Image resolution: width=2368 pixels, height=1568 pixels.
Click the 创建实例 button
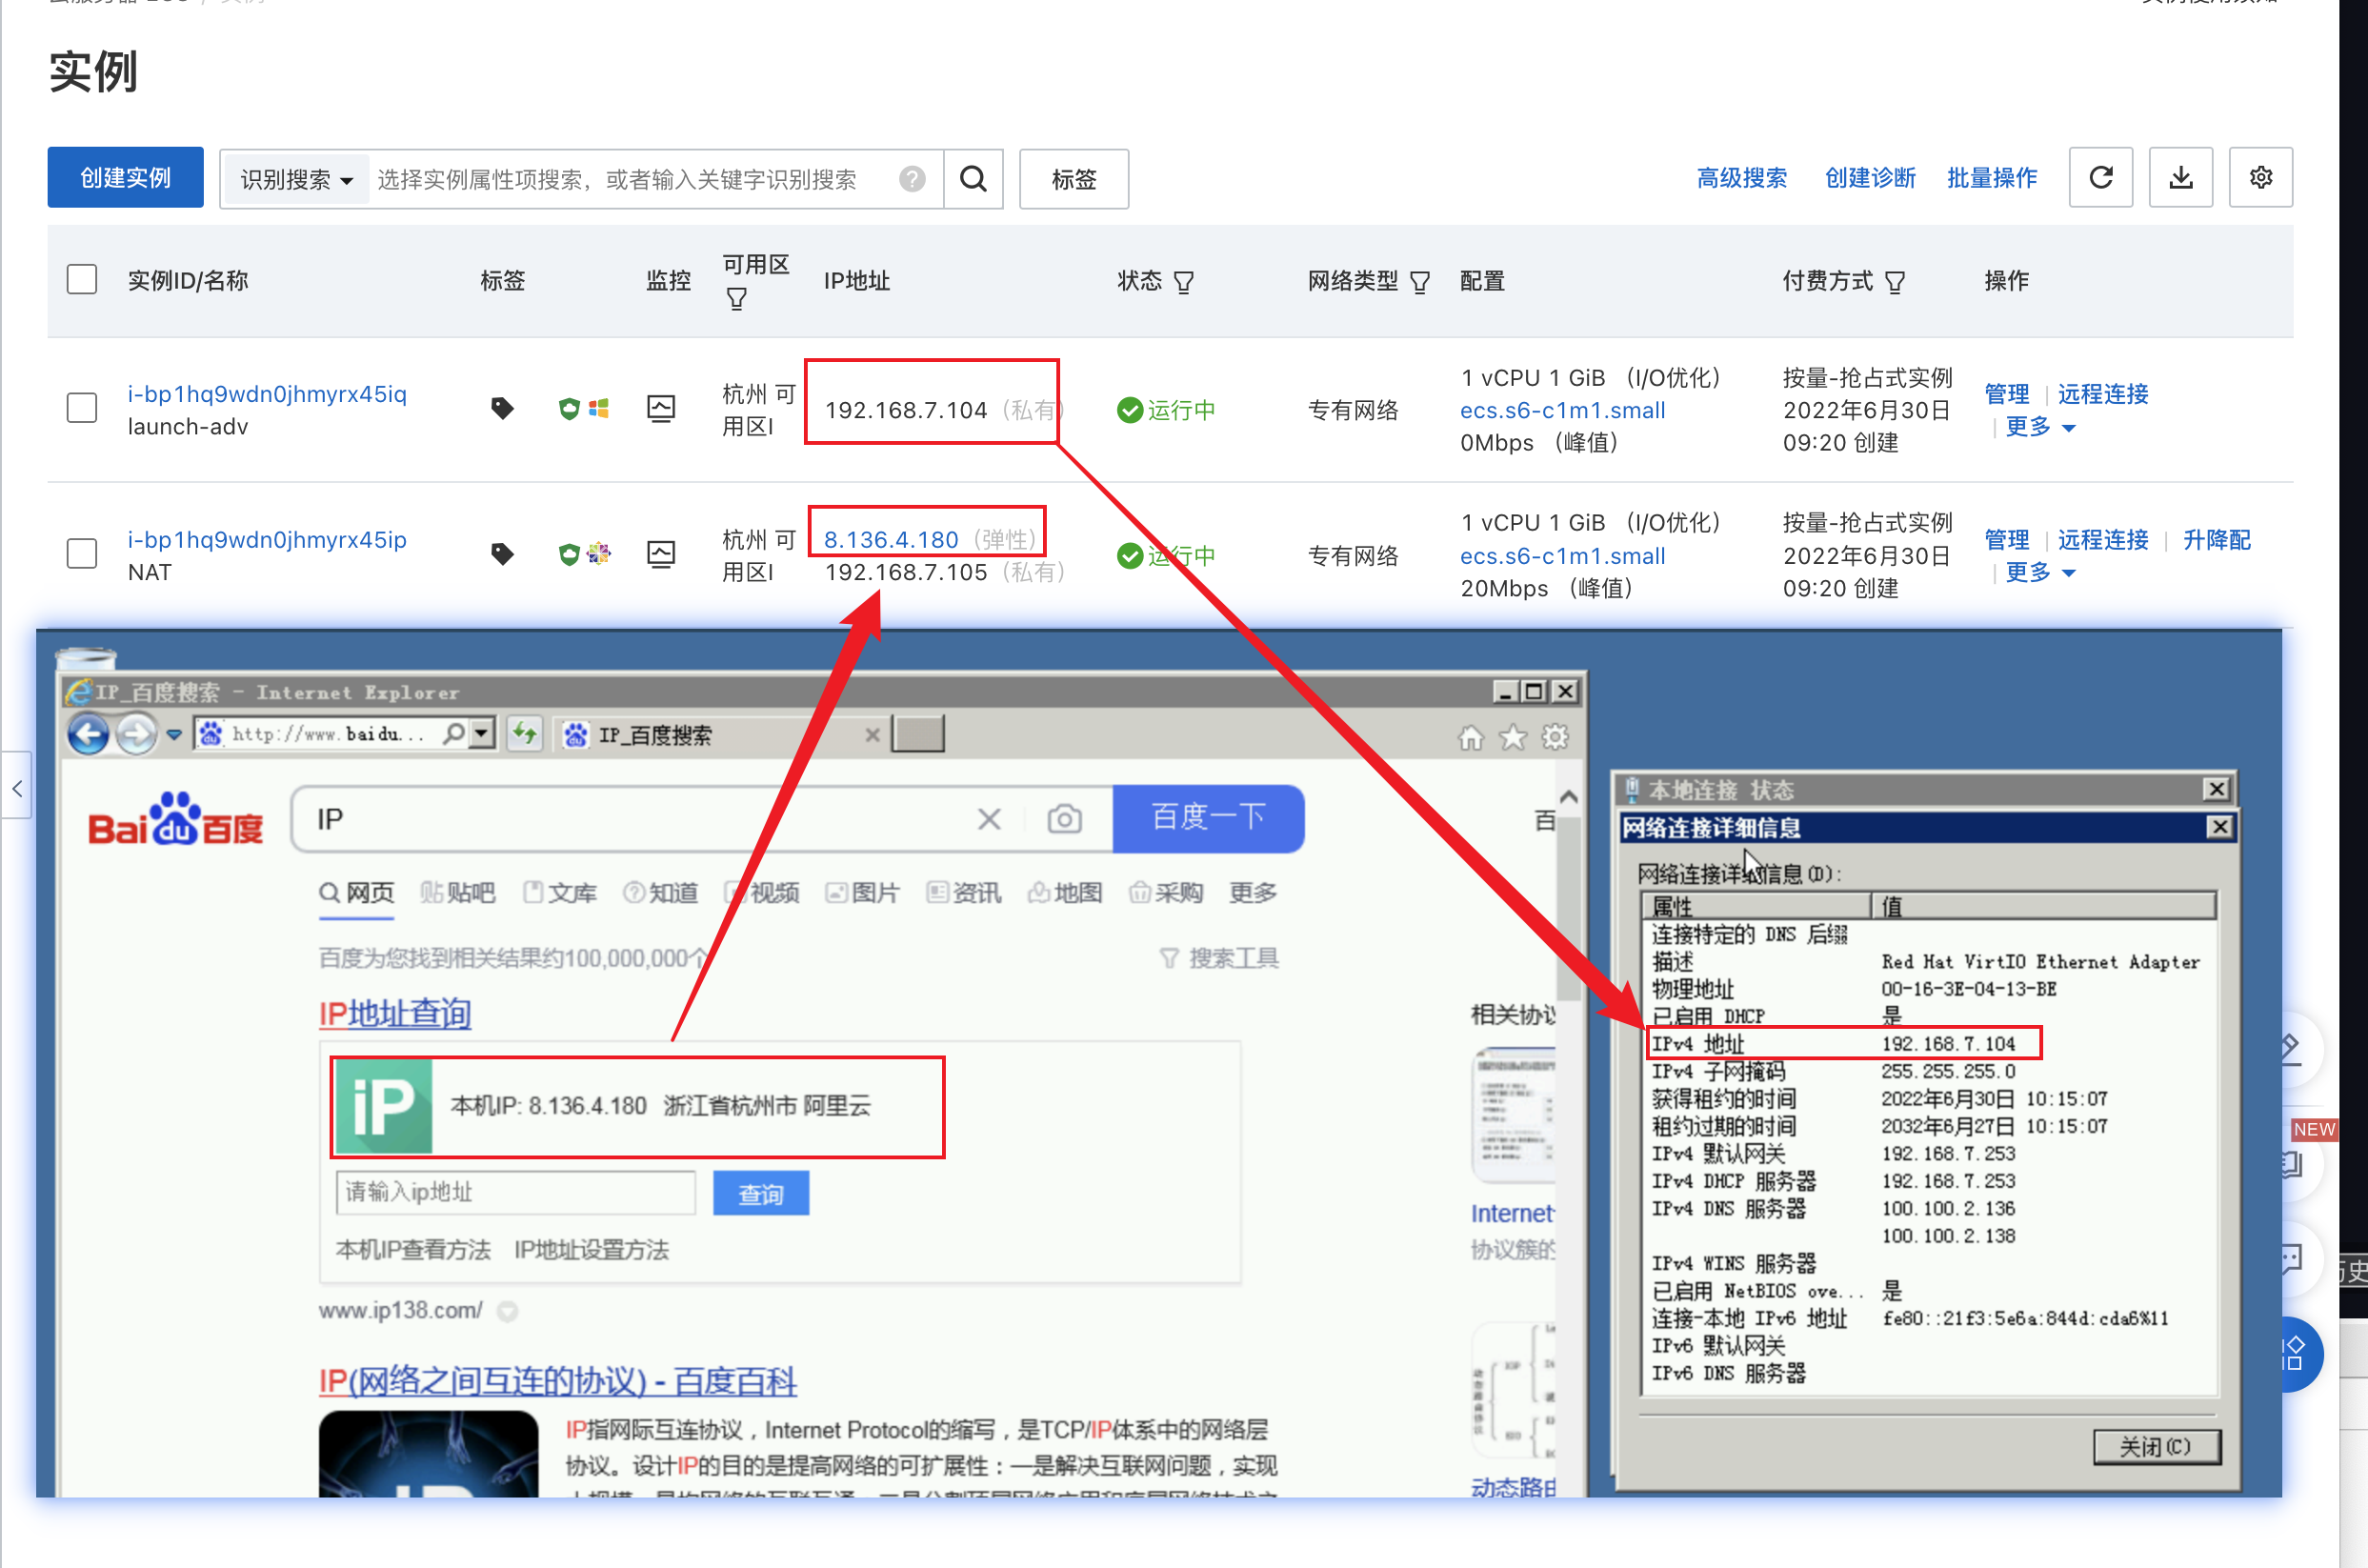click(x=126, y=178)
